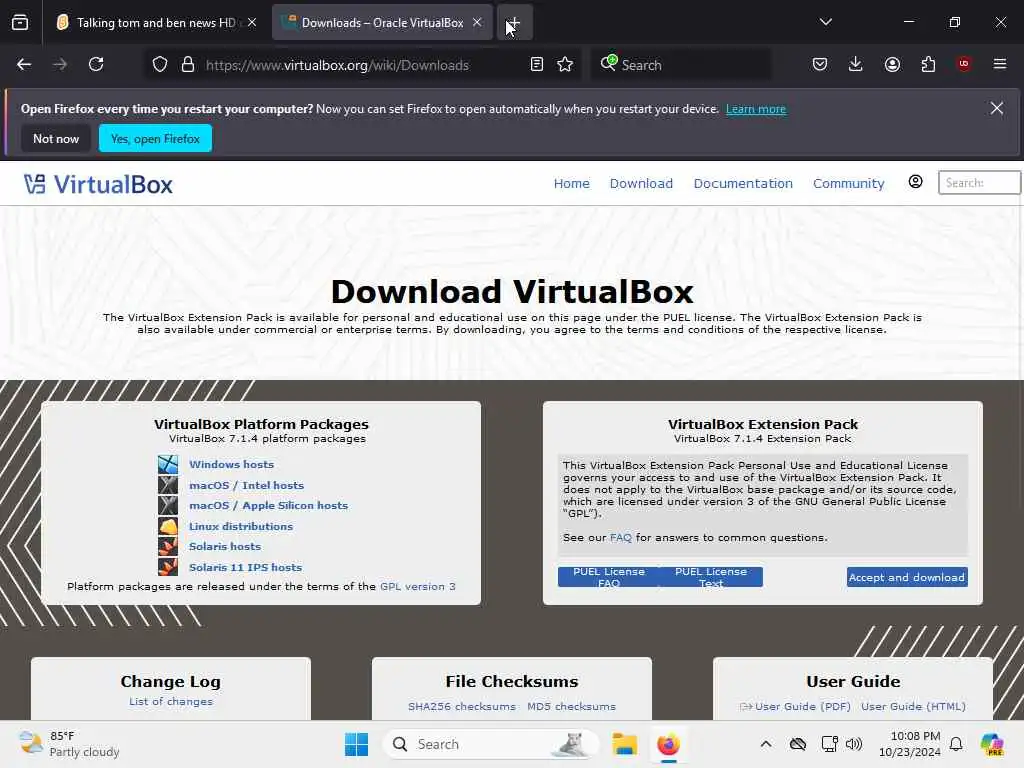Open the extensions puzzle icon
The width and height of the screenshot is (1024, 768).
pyautogui.click(x=928, y=65)
